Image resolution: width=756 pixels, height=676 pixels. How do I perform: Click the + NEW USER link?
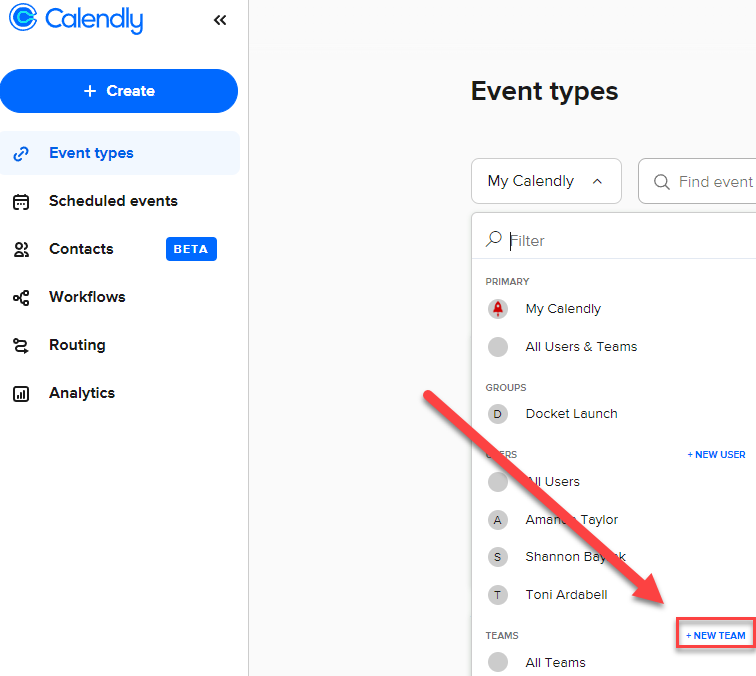(716, 455)
